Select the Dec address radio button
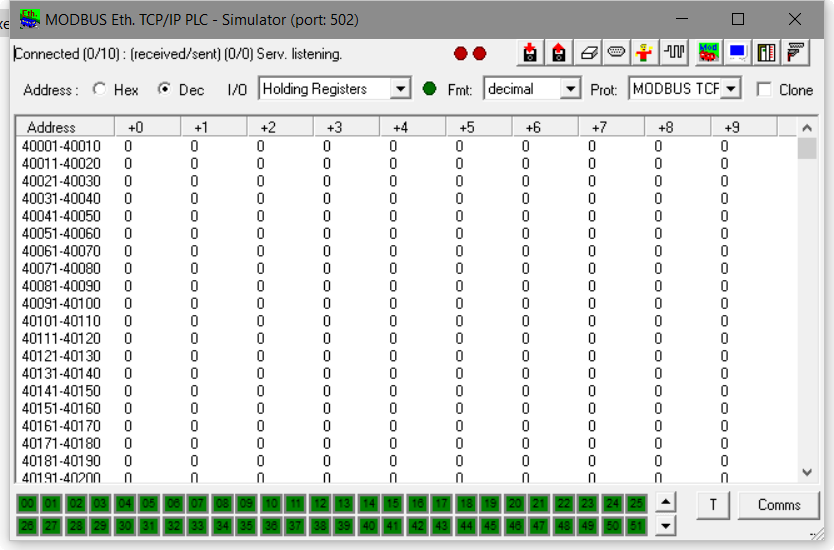The image size is (834, 550). [165, 89]
